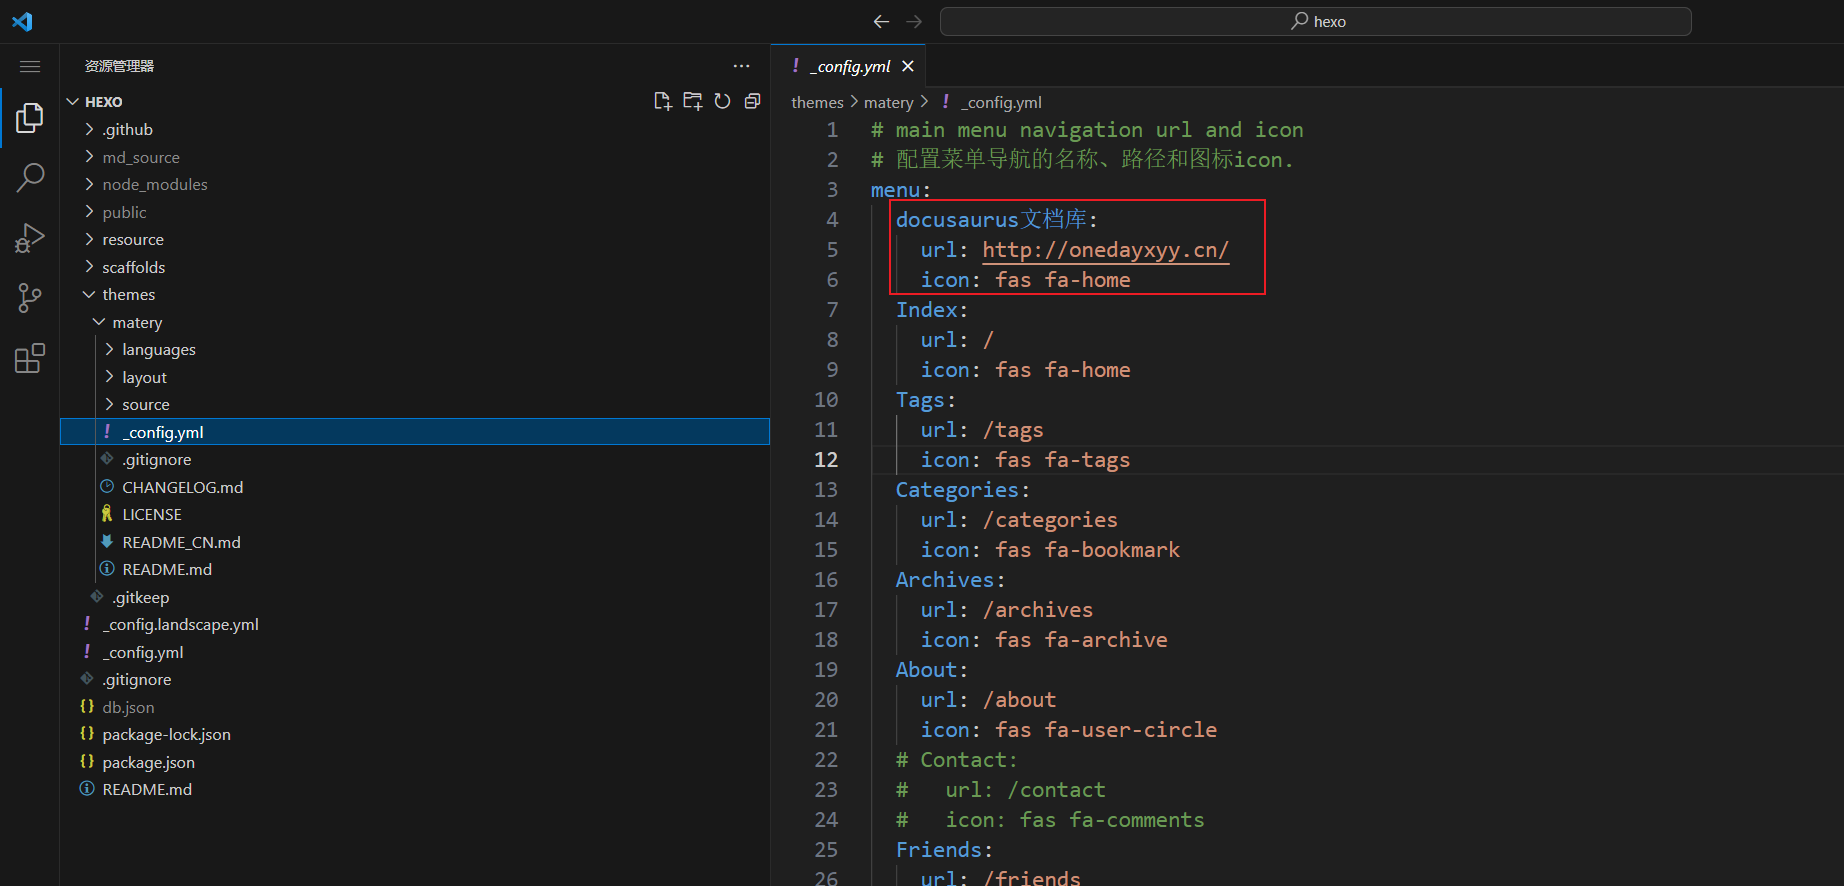This screenshot has height=886, width=1844.
Task: Click 'About:' key on line 19
Action: [x=931, y=670]
